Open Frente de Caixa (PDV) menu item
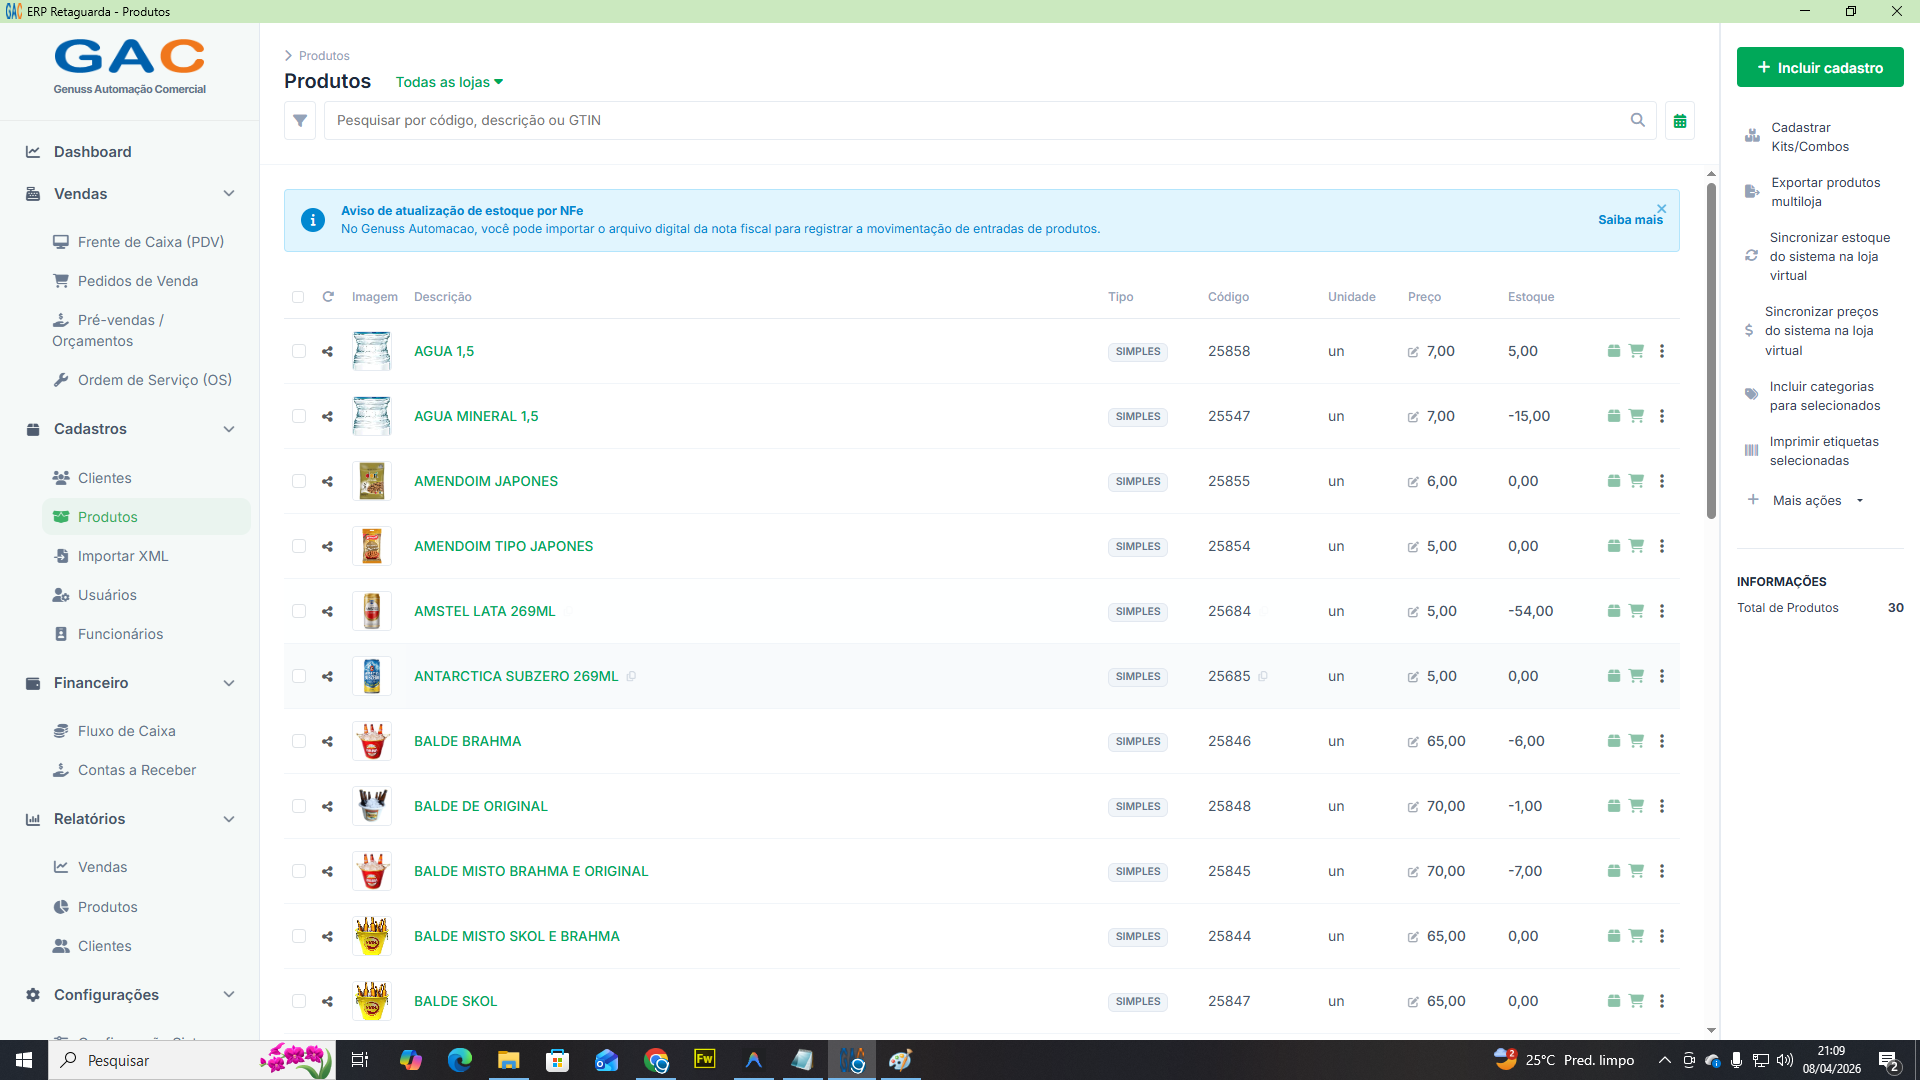1920x1080 pixels. point(150,242)
